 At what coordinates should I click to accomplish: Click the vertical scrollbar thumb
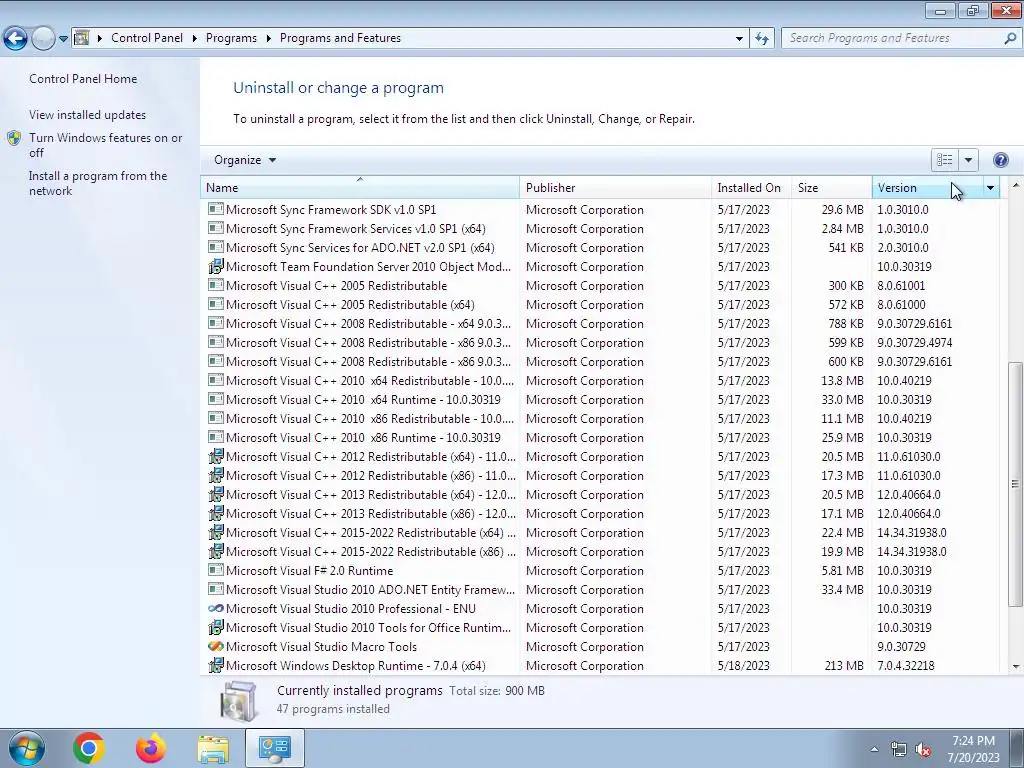click(1015, 484)
